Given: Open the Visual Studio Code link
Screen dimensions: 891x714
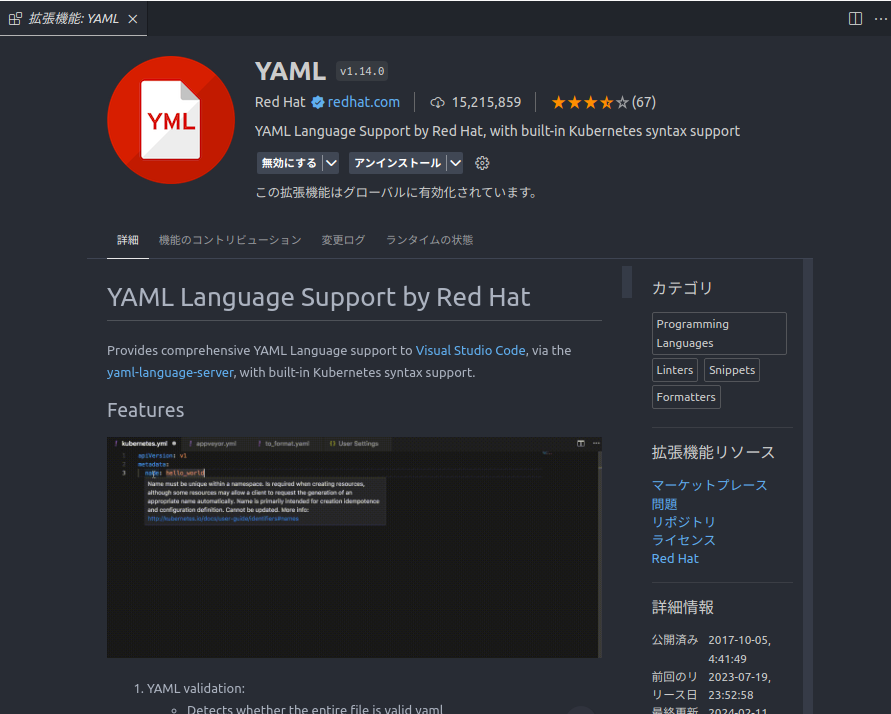Looking at the screenshot, I should (x=471, y=350).
